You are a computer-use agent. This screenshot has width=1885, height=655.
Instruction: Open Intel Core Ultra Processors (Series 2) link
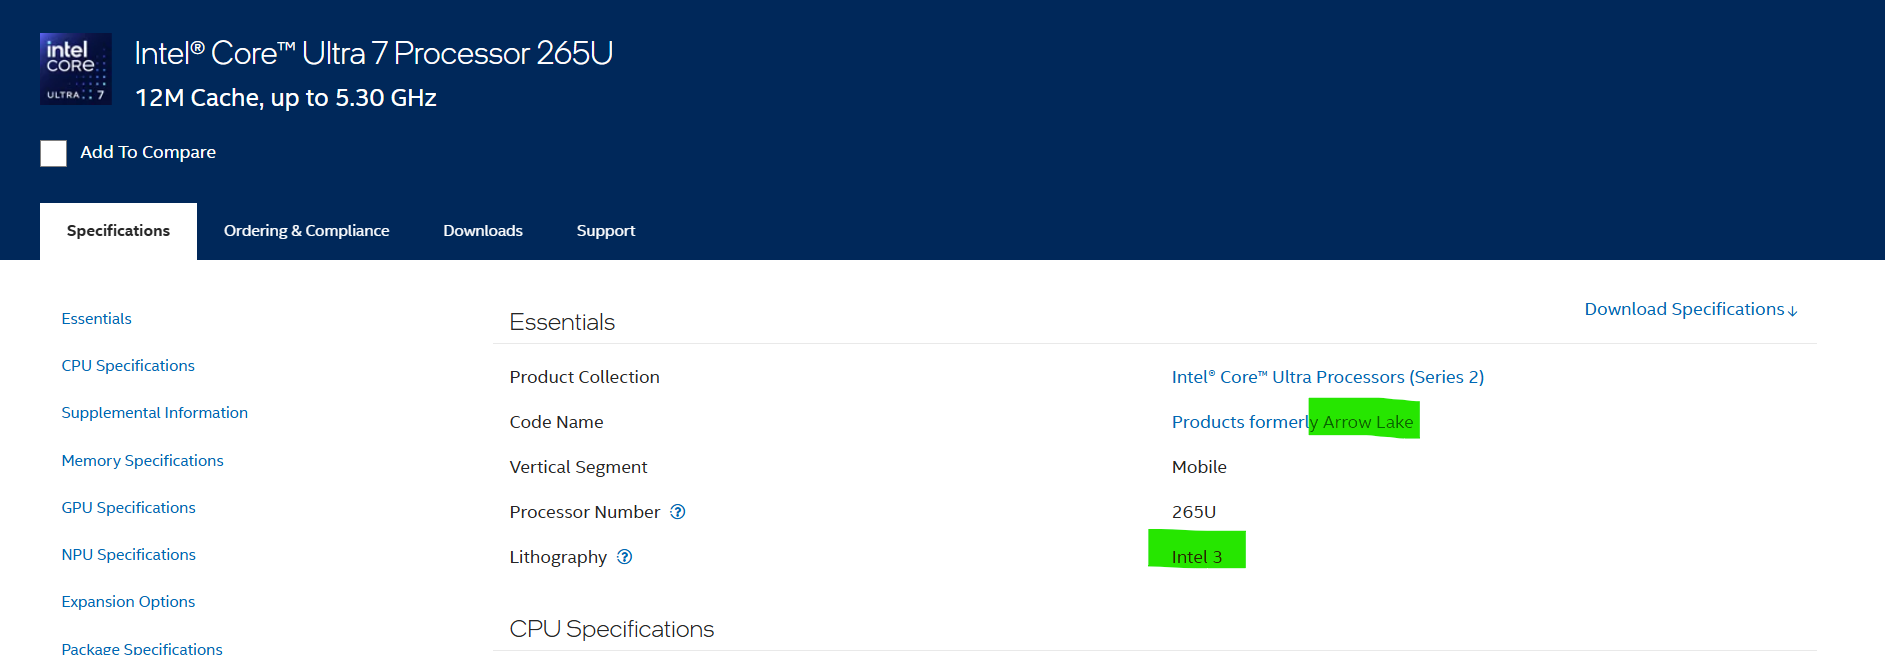point(1327,377)
